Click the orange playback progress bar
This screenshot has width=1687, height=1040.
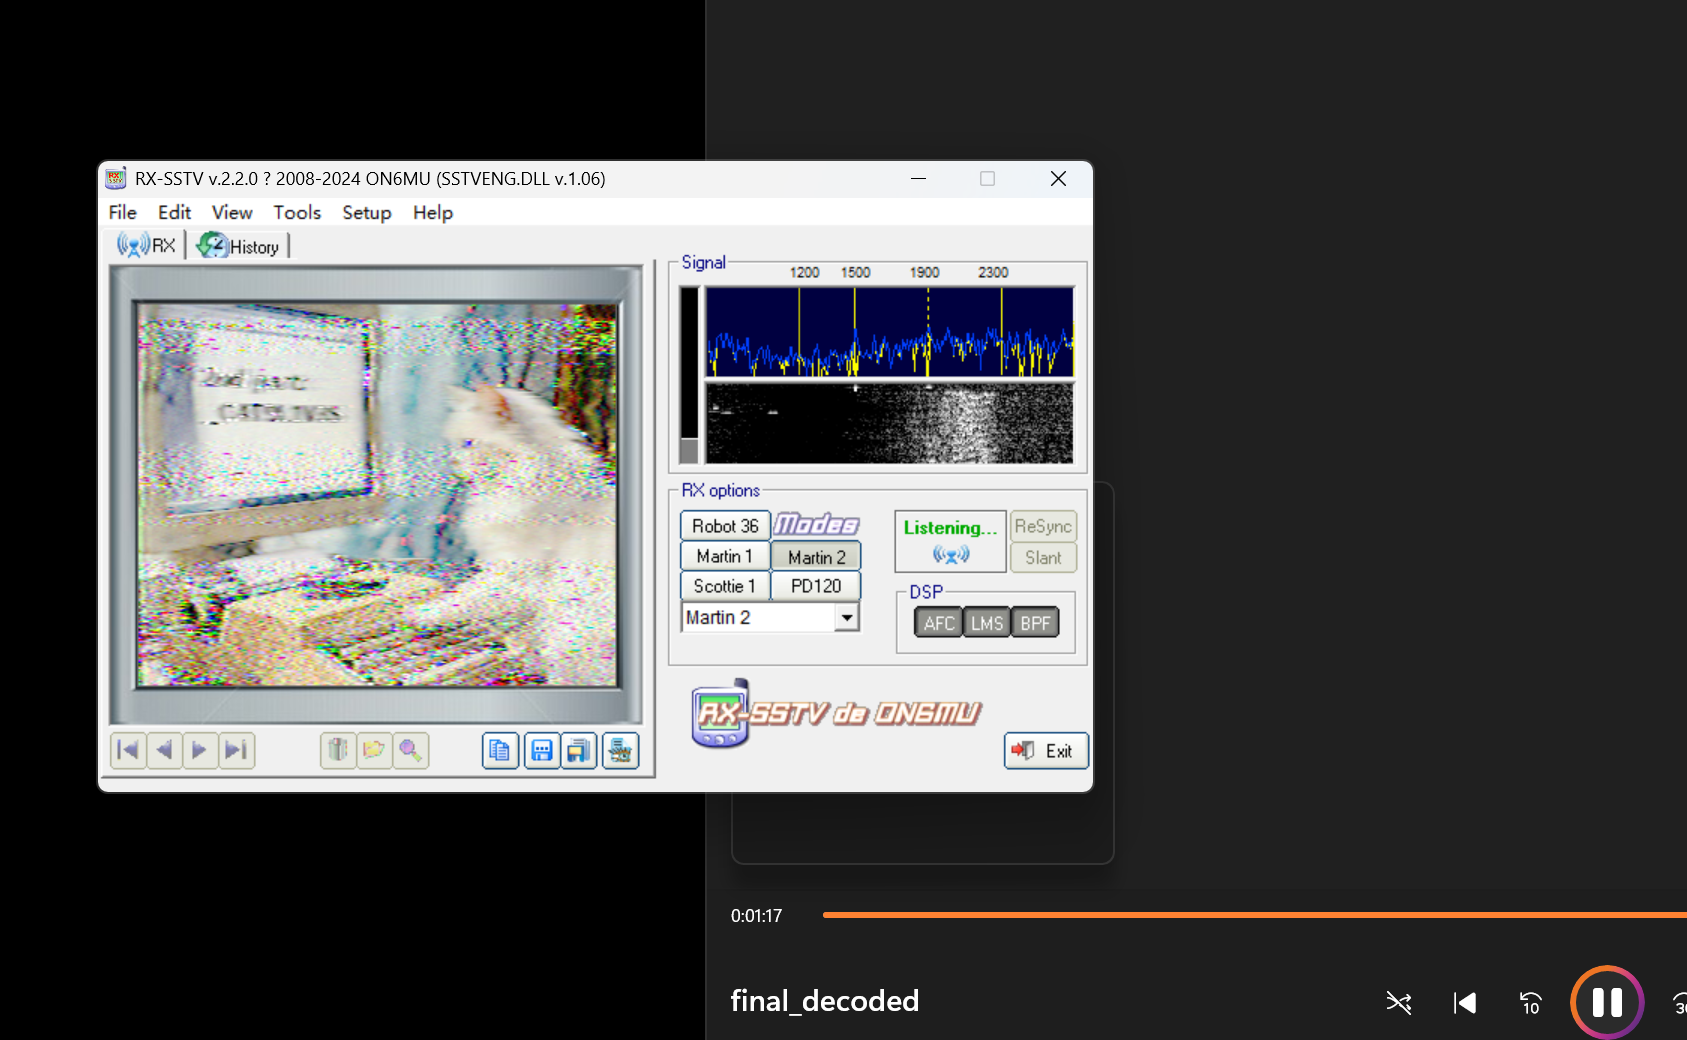tap(1250, 915)
